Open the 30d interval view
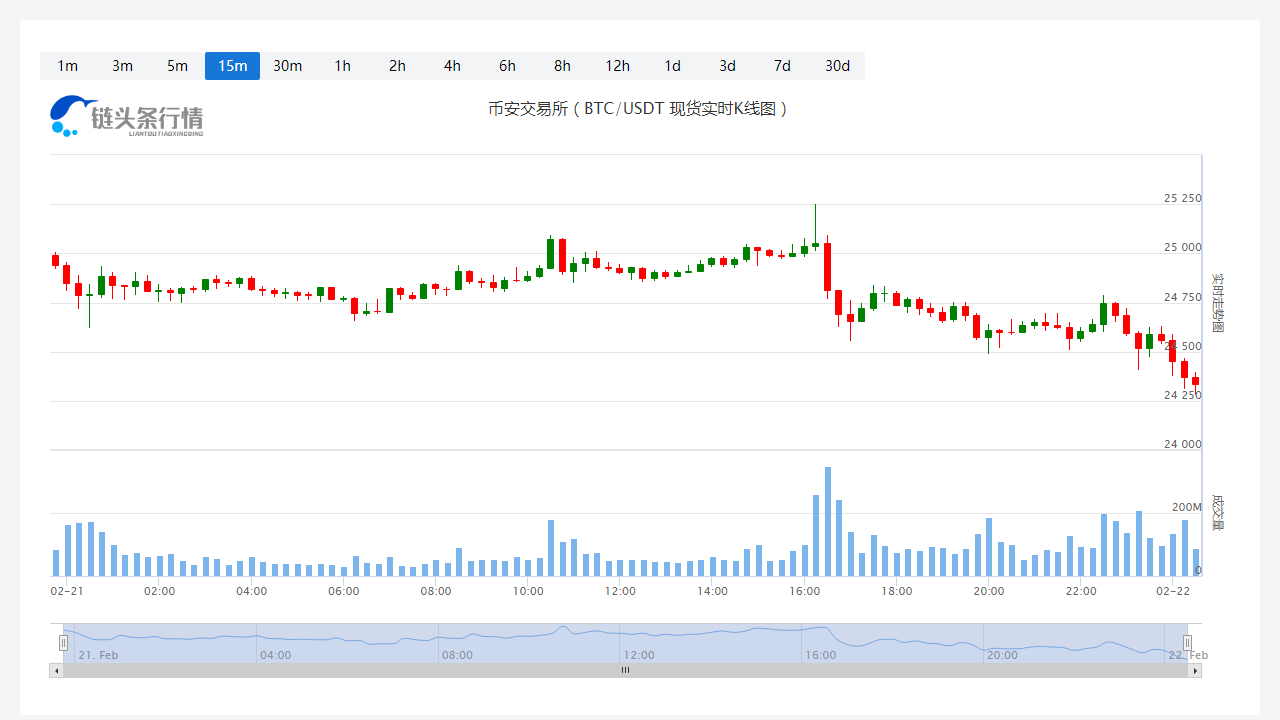This screenshot has height=720, width=1280. [x=837, y=66]
